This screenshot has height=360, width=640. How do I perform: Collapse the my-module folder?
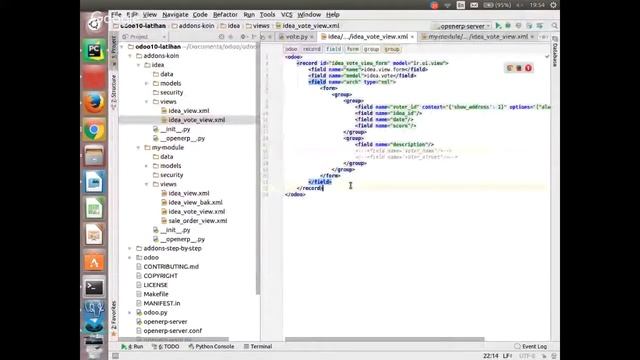[x=138, y=148]
